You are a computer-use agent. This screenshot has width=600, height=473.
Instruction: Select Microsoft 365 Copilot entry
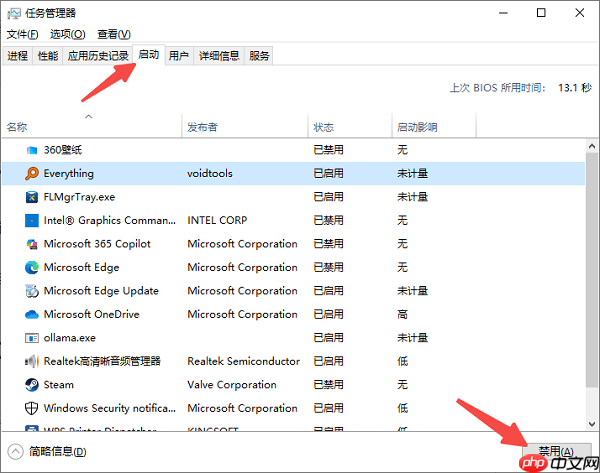[97, 244]
